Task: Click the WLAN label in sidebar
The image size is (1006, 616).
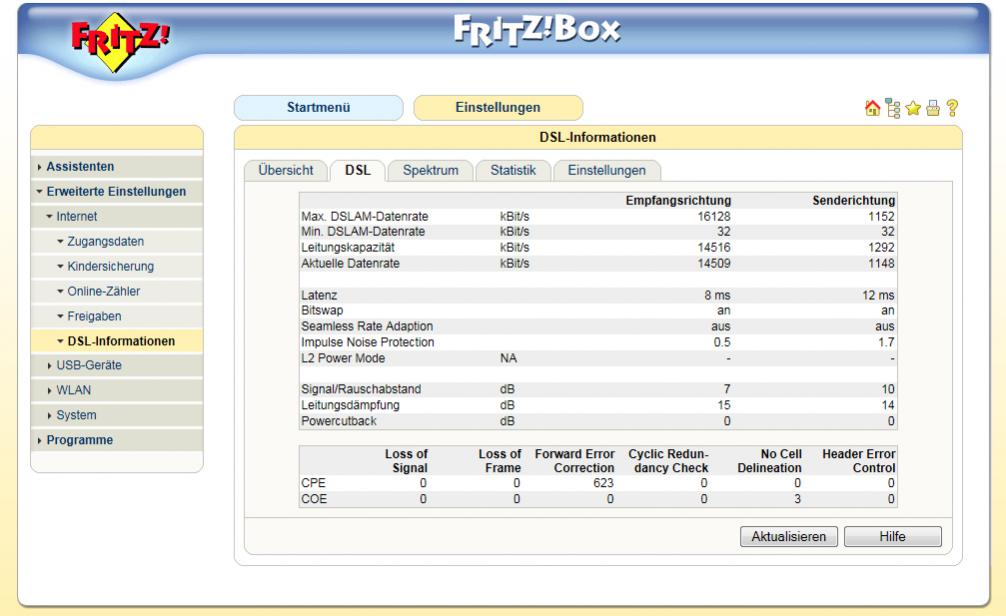Action: click(74, 391)
